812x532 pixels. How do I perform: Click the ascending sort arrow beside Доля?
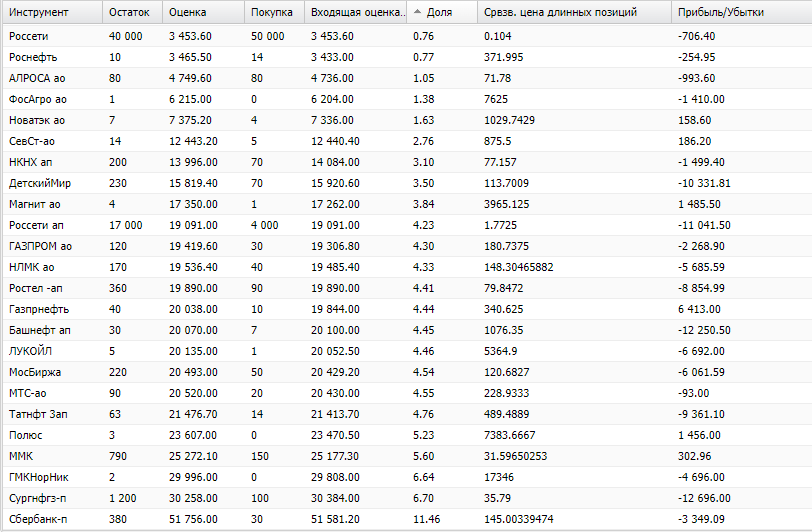[x=417, y=11]
